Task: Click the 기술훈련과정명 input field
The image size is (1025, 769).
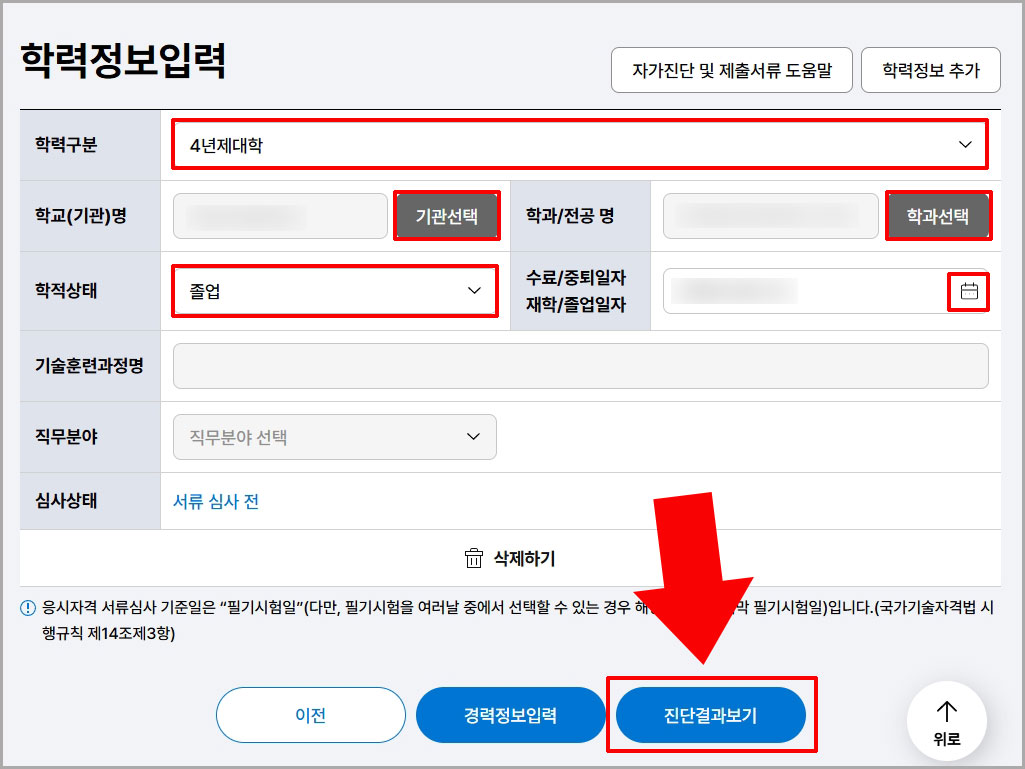Action: 580,366
